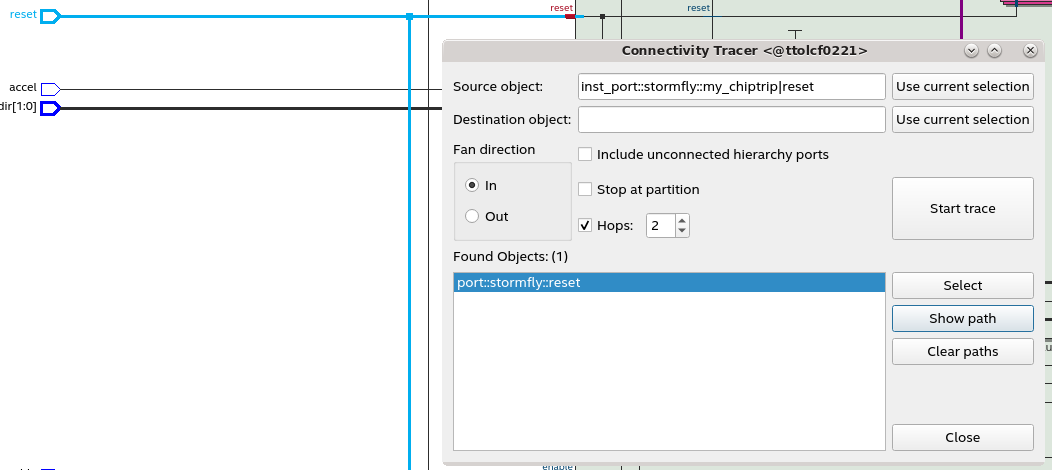
Task: Click the Destination object text field
Action: click(732, 120)
